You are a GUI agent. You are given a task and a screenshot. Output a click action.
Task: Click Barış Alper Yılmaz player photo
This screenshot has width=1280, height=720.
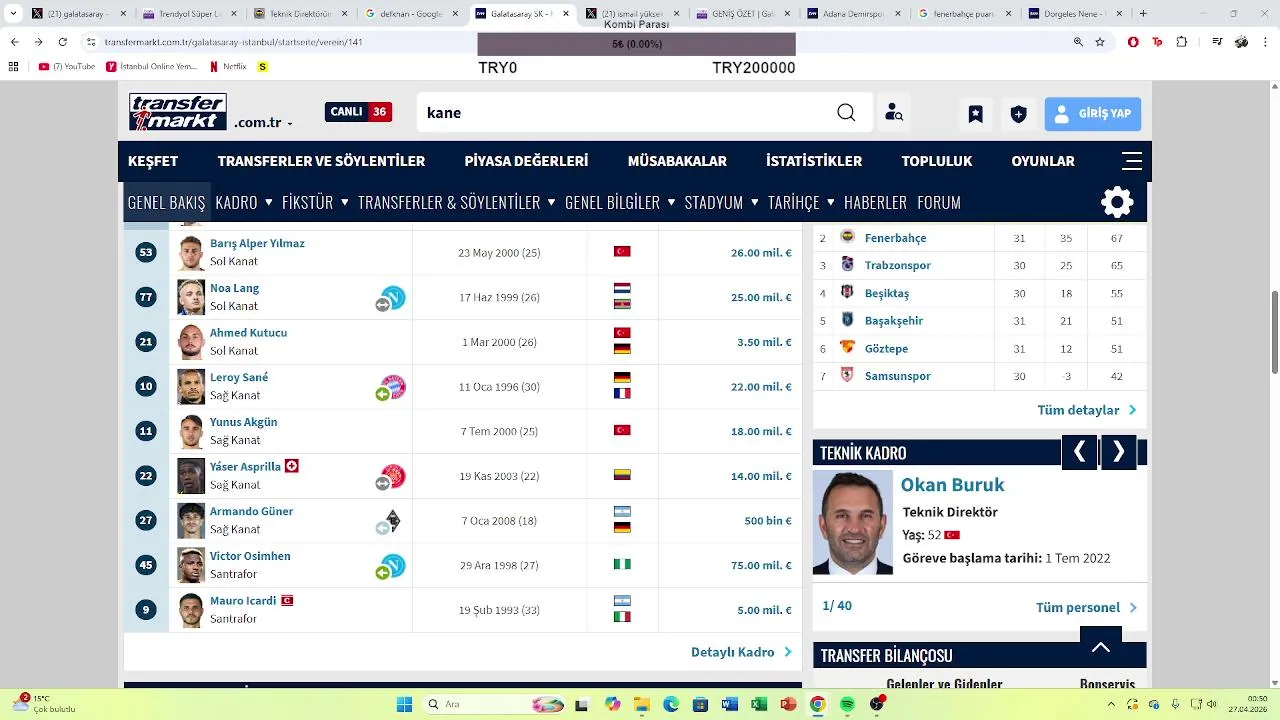click(191, 253)
